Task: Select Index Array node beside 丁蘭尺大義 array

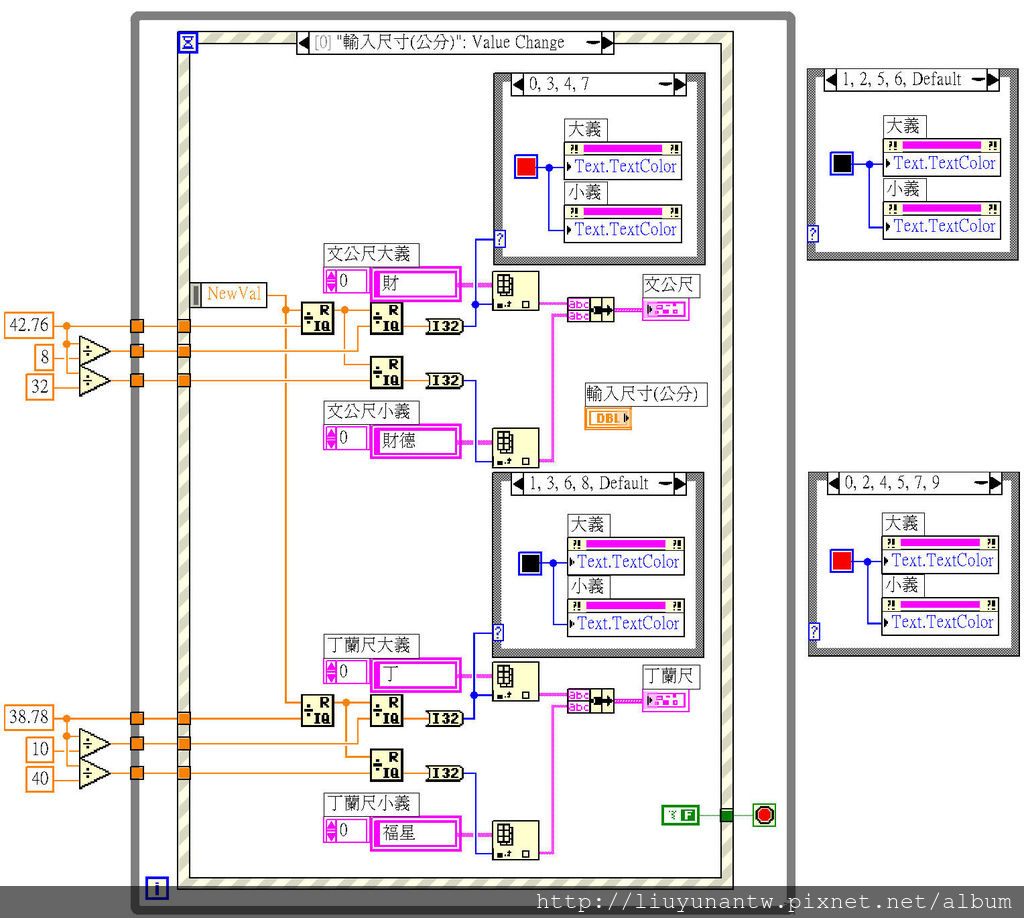Action: pos(515,682)
